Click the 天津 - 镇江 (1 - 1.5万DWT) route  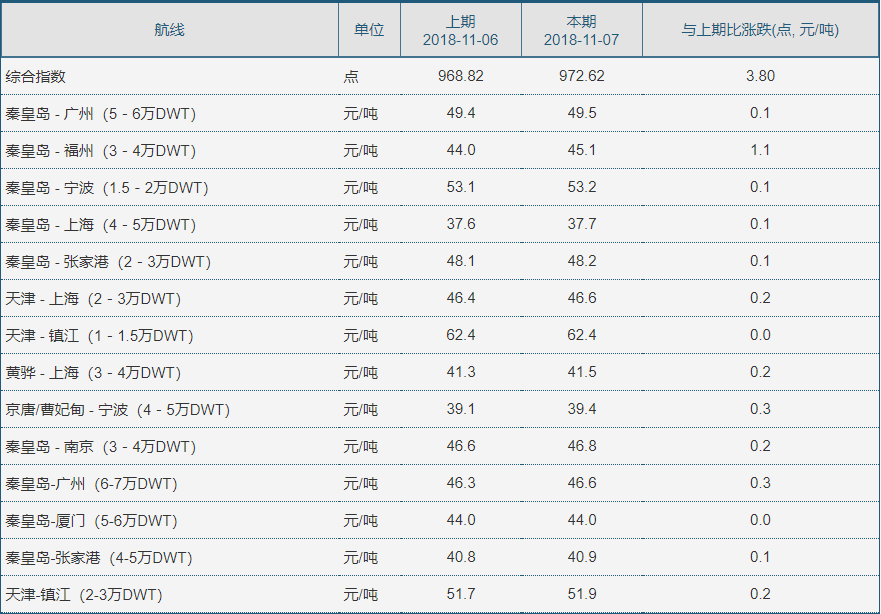(x=99, y=336)
